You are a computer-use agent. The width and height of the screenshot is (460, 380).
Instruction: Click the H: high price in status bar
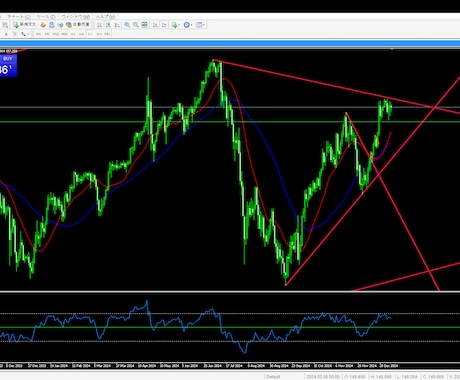click(x=381, y=377)
